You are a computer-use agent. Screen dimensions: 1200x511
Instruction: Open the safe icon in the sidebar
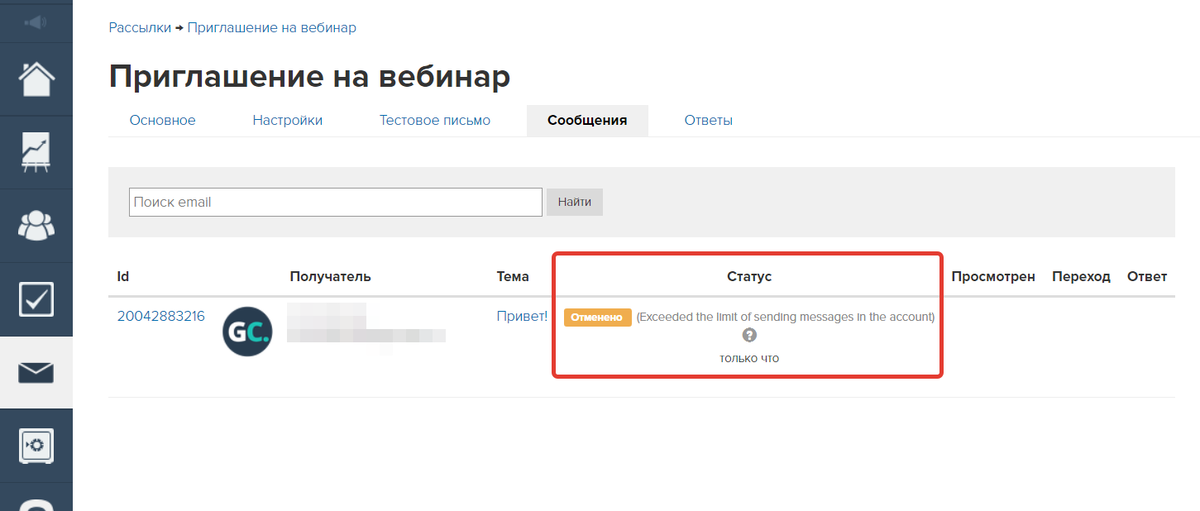click(x=36, y=445)
